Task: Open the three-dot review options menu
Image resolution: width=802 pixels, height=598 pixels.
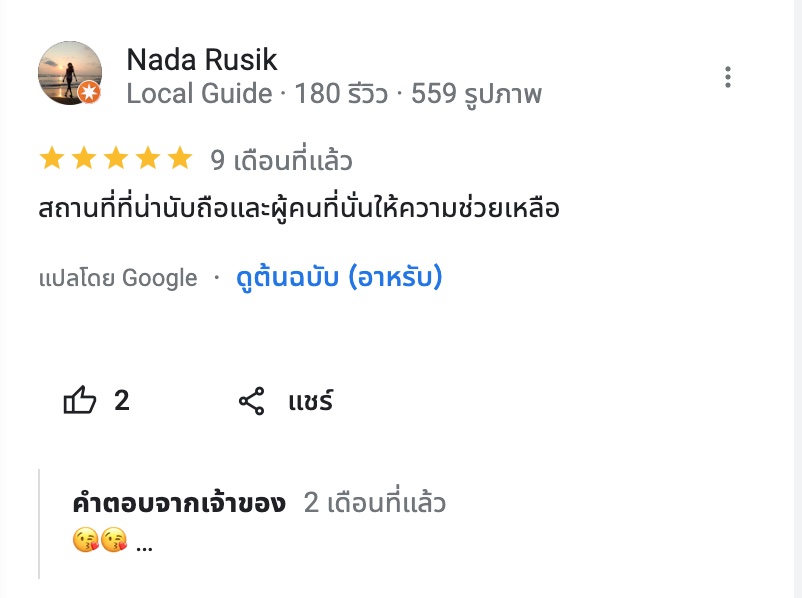Action: point(728,77)
